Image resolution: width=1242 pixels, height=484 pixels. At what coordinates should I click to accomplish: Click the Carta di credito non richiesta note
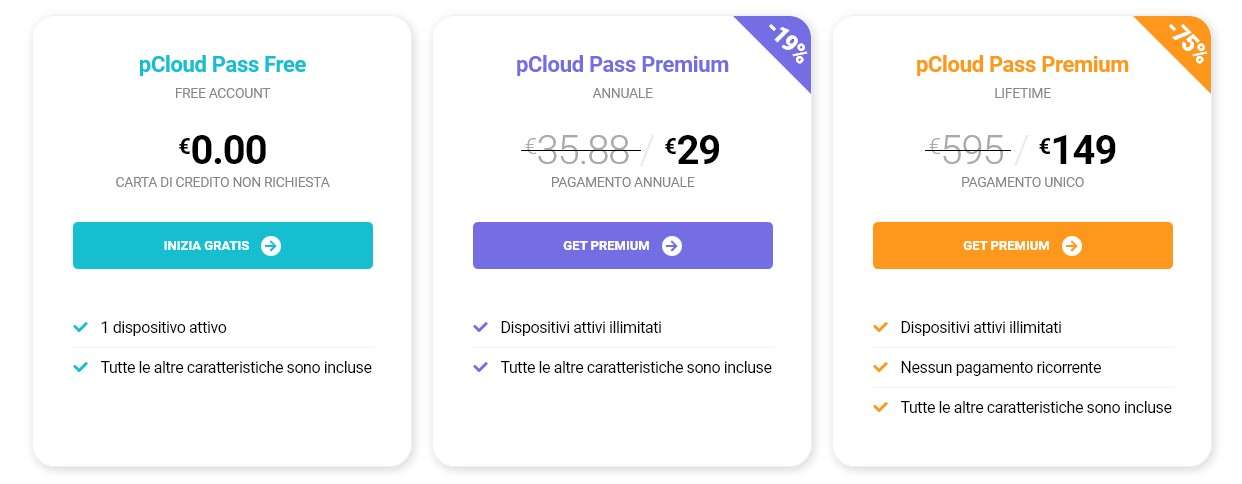222,183
